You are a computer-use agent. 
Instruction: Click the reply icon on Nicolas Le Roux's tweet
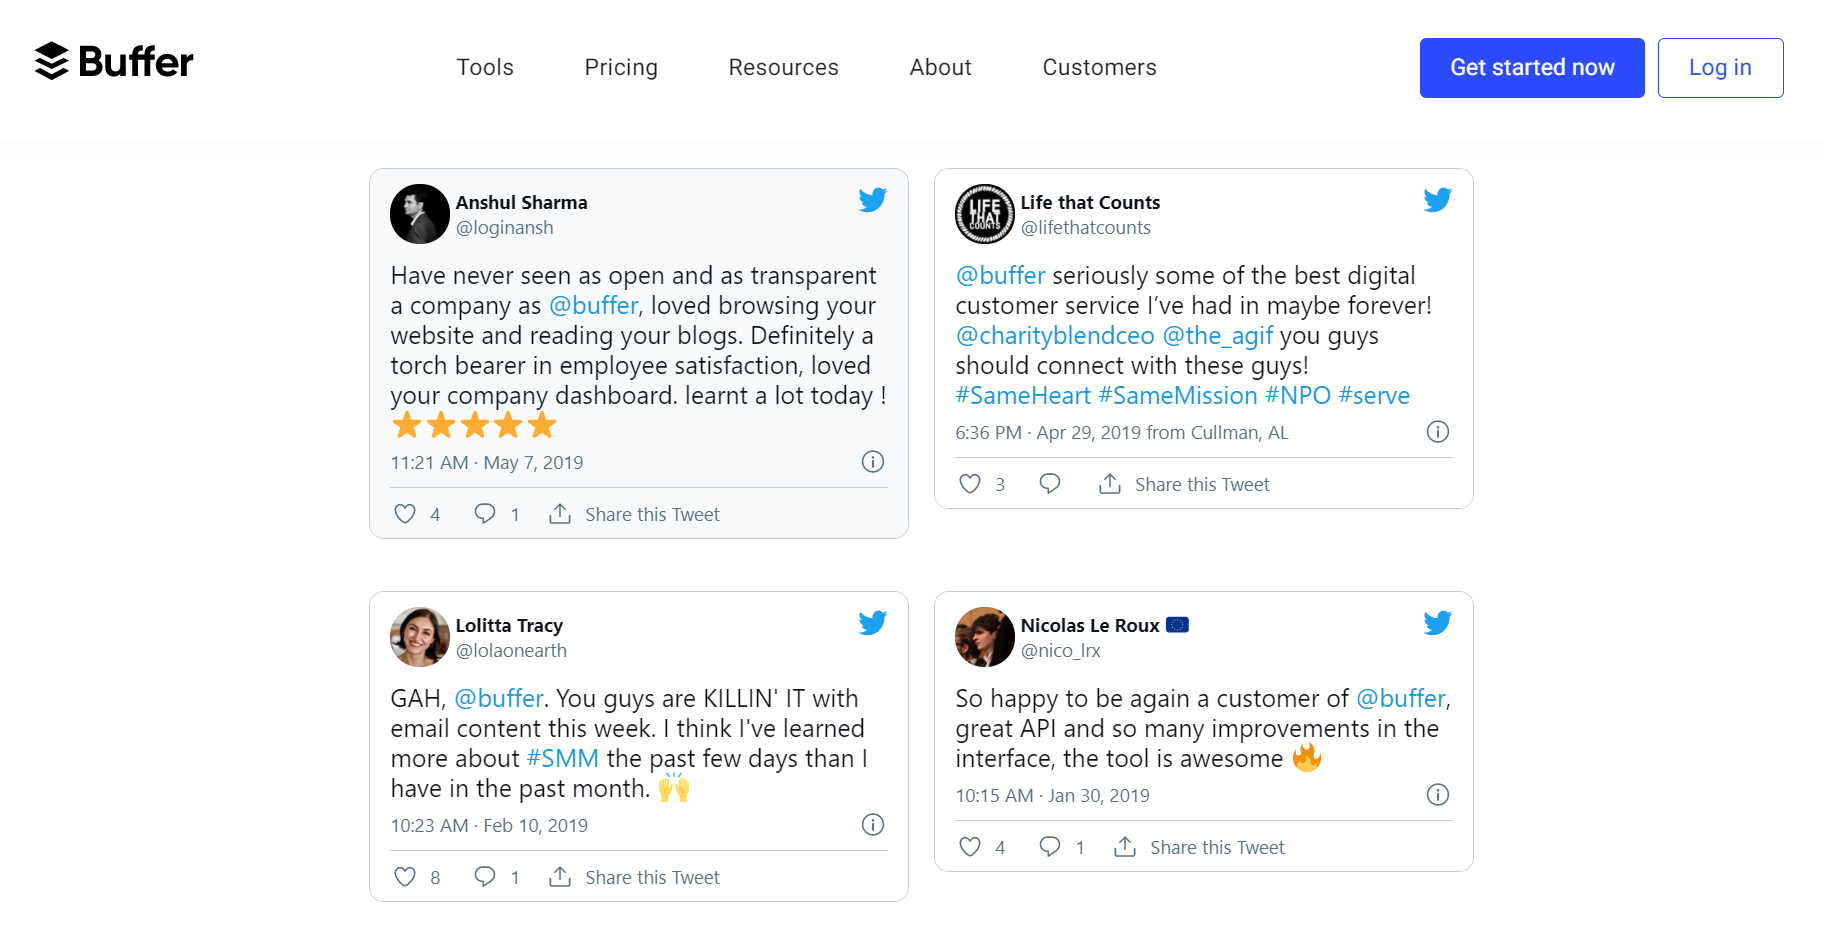pos(1049,846)
